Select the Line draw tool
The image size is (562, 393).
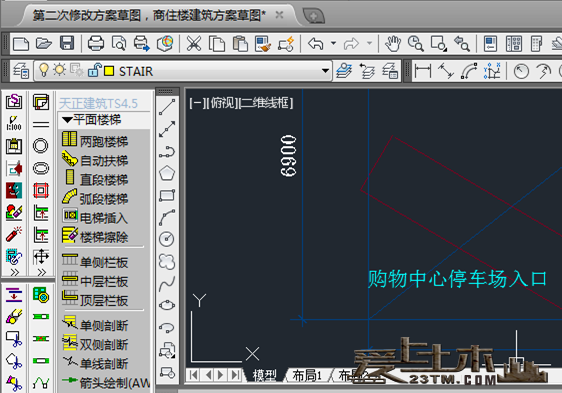point(167,107)
